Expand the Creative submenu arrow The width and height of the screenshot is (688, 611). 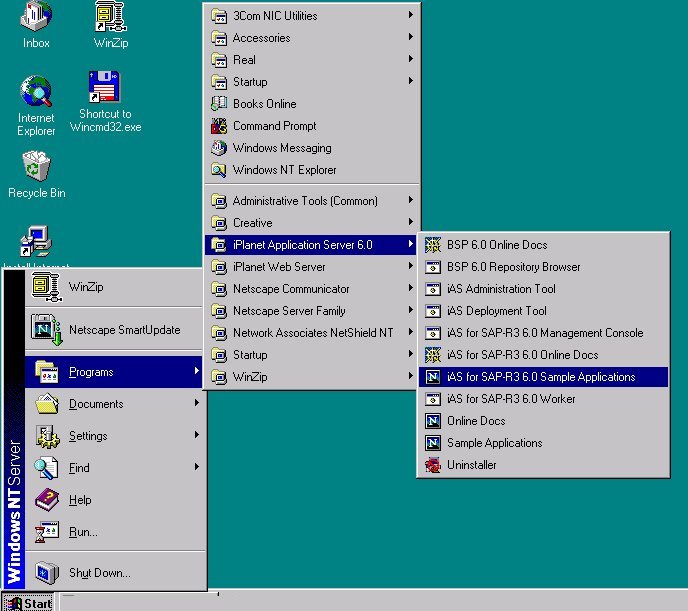tap(411, 222)
